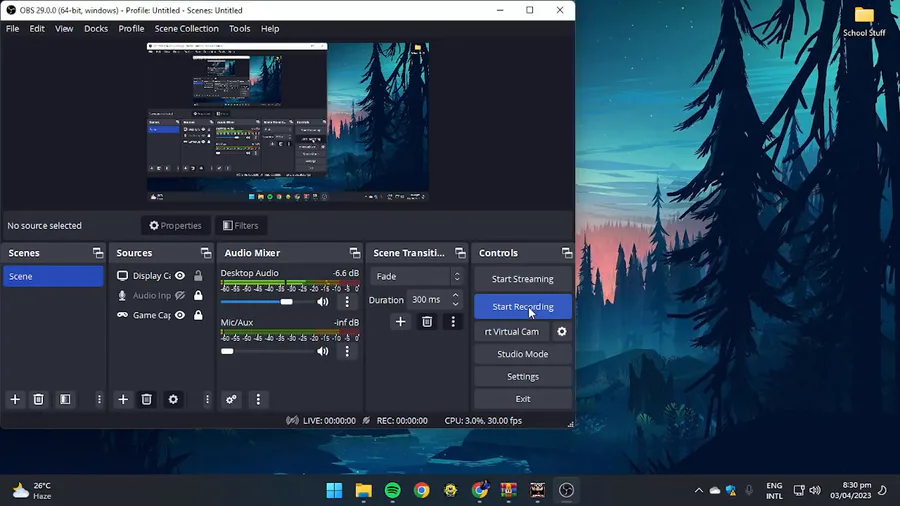Add a new scene with plus icon
Screen dimensions: 900x506
tap(15, 399)
